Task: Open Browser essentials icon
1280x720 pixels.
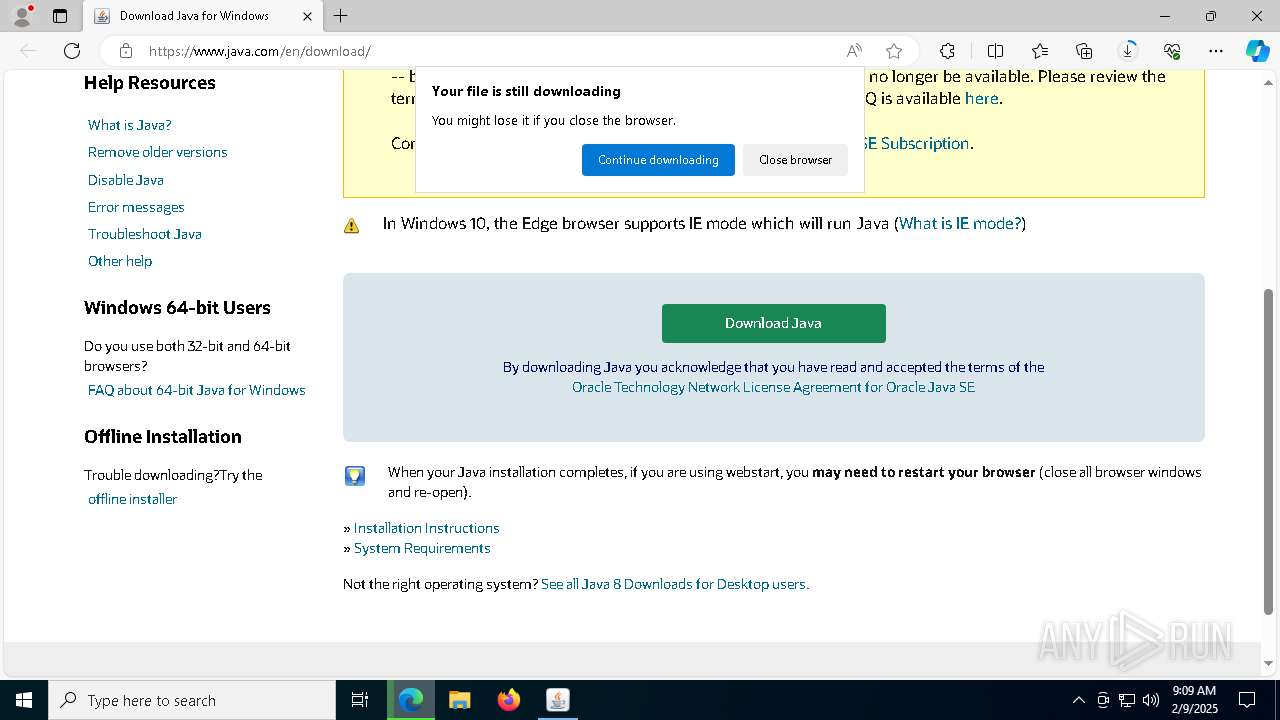Action: tap(1172, 51)
